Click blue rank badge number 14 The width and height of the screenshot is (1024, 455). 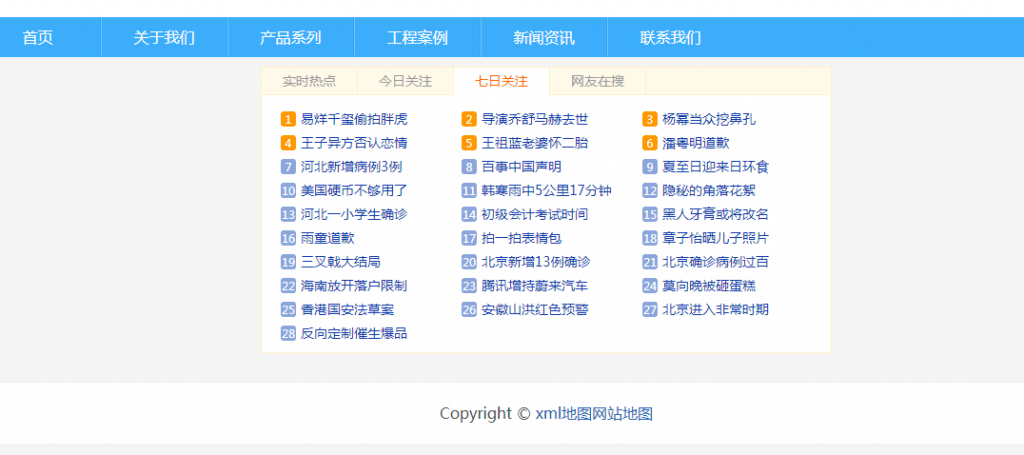(x=469, y=214)
